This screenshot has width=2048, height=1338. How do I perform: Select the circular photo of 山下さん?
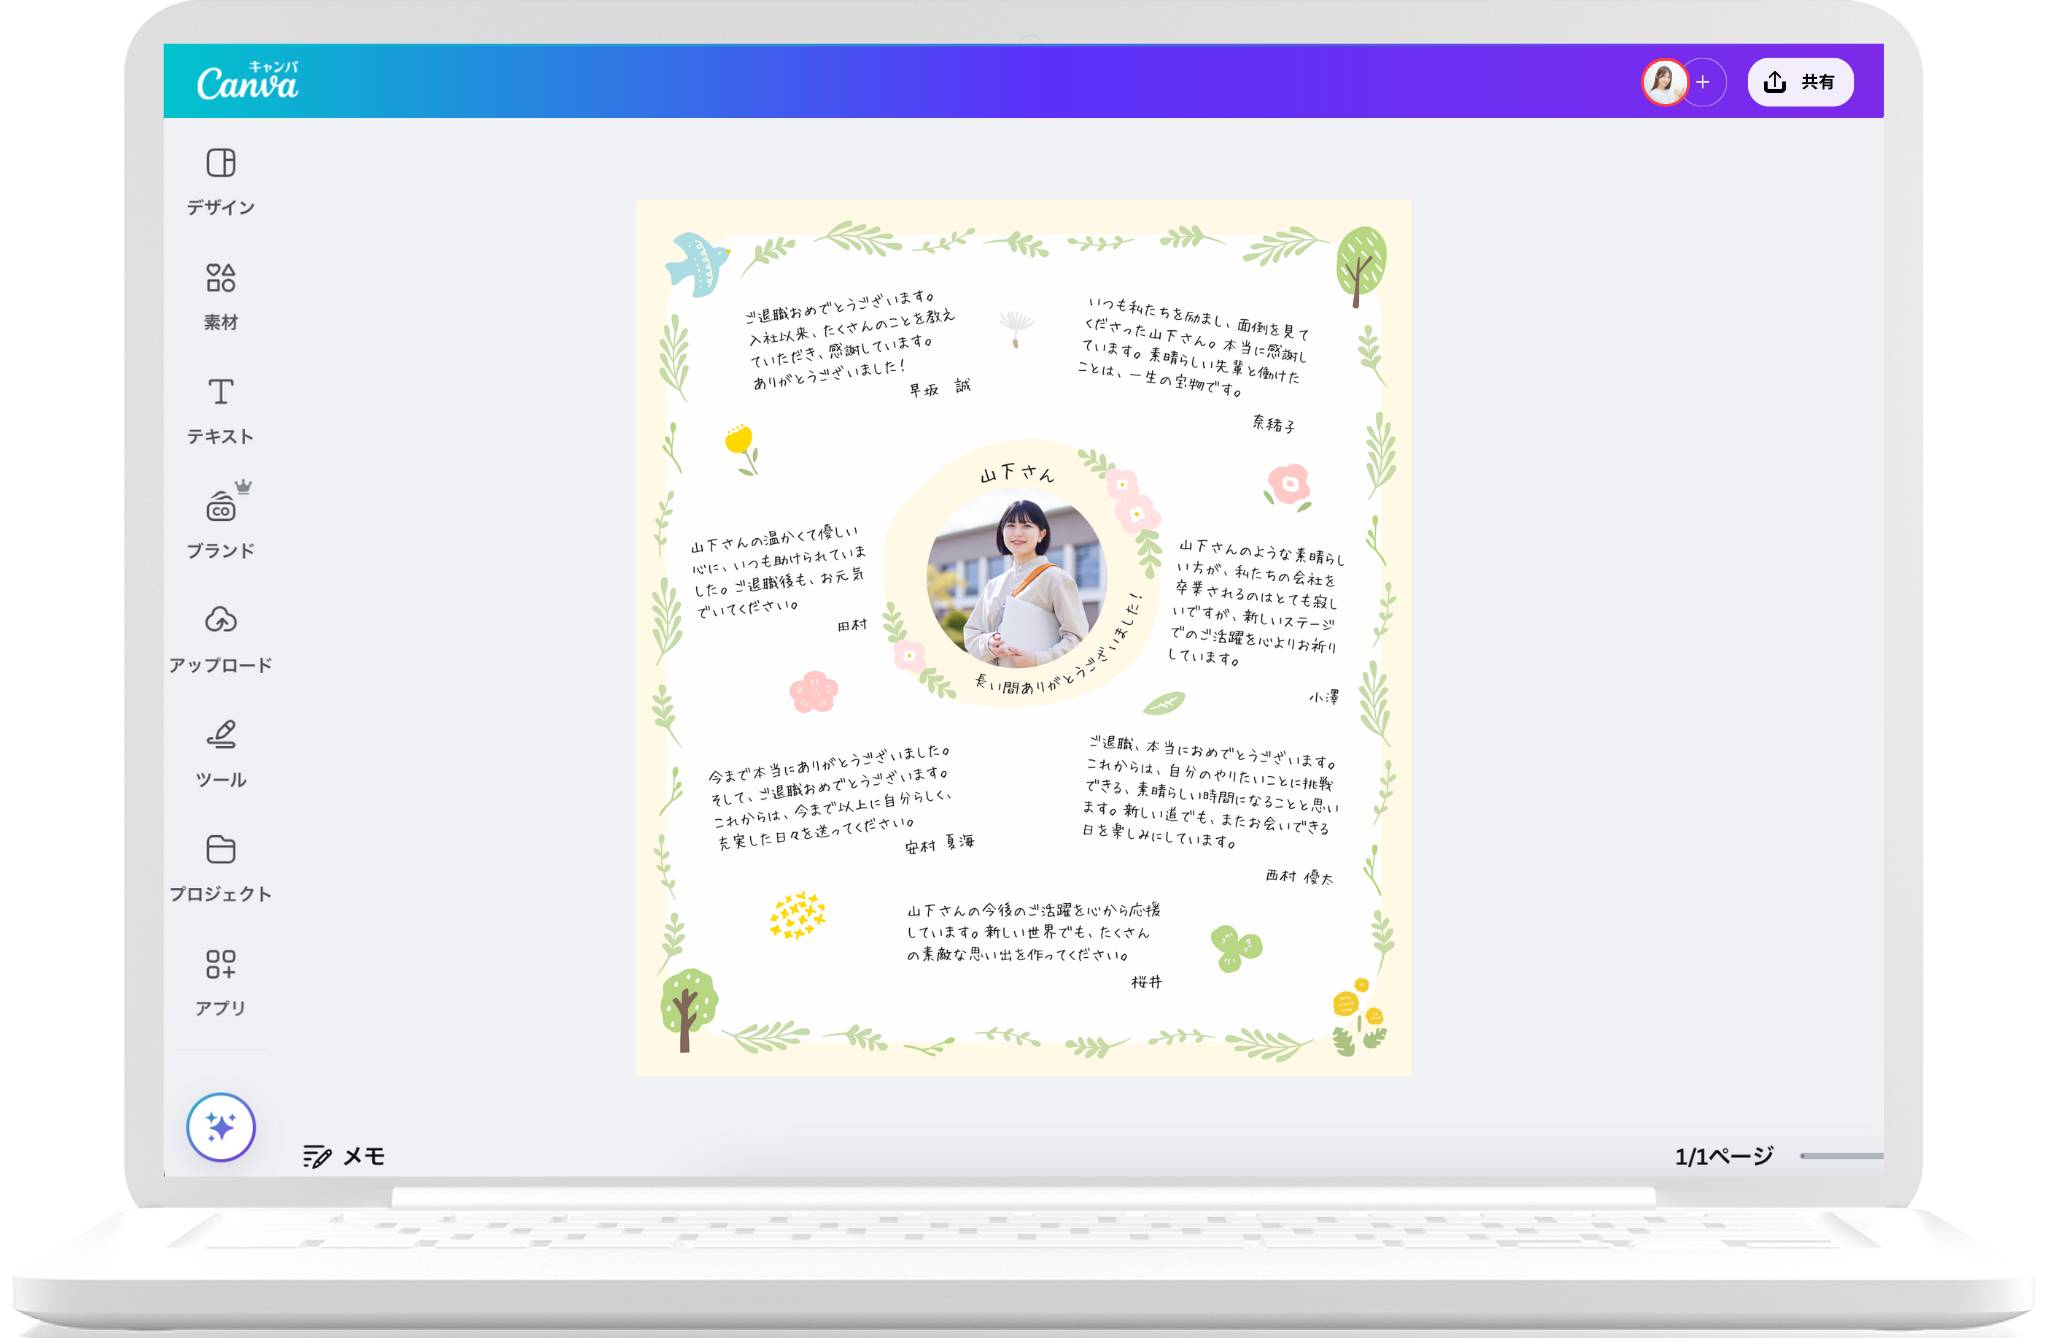click(x=1012, y=585)
